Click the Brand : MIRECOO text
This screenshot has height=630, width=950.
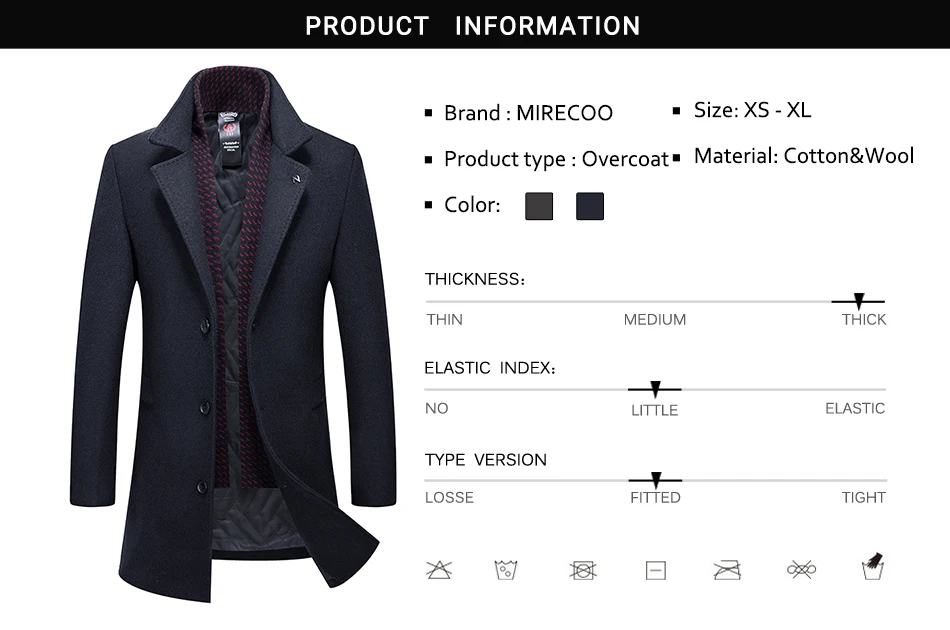click(x=528, y=113)
